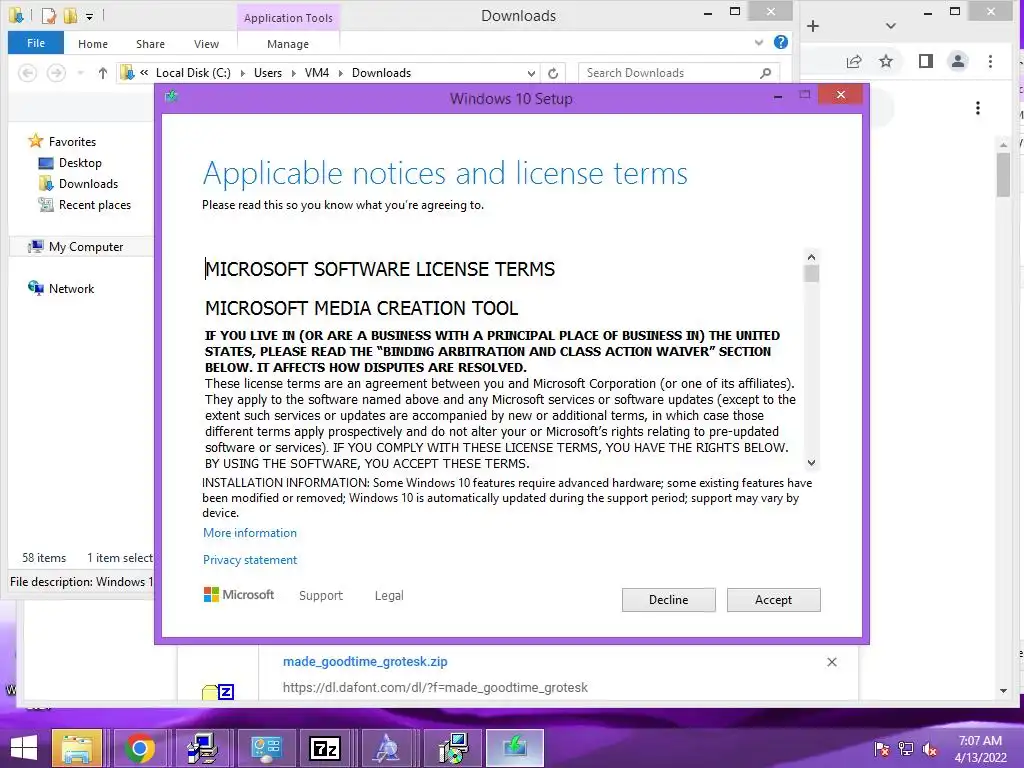Click the Windows 10 Setup title icon

pos(172,97)
